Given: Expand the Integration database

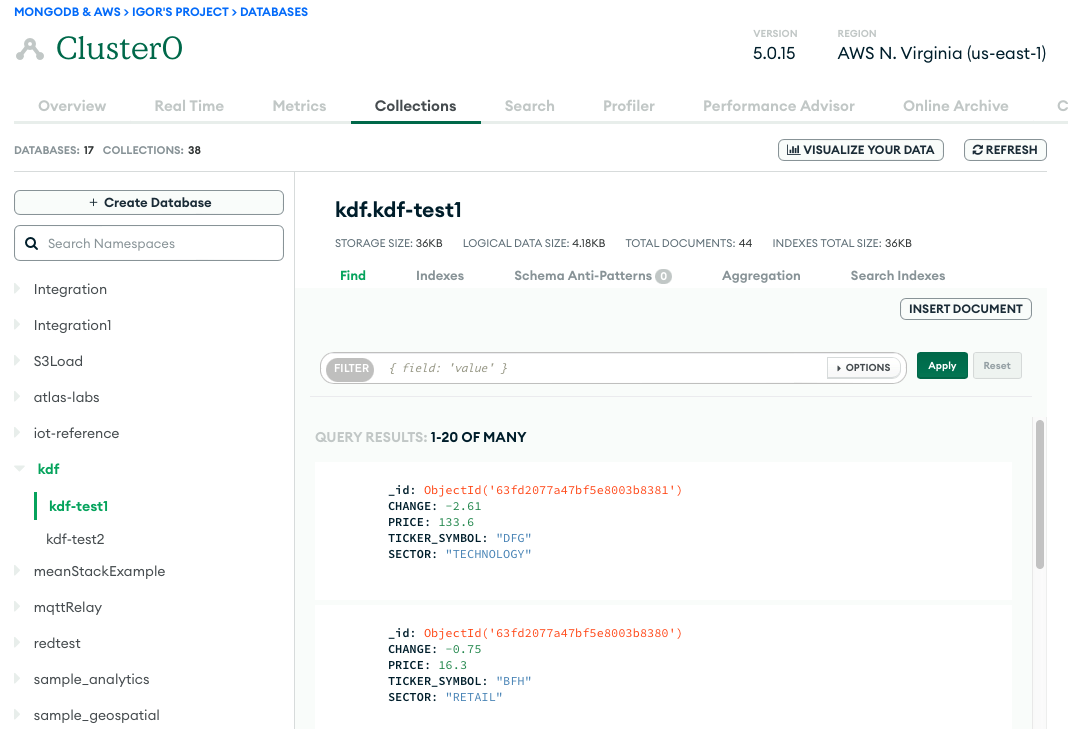Looking at the screenshot, I should [x=18, y=289].
